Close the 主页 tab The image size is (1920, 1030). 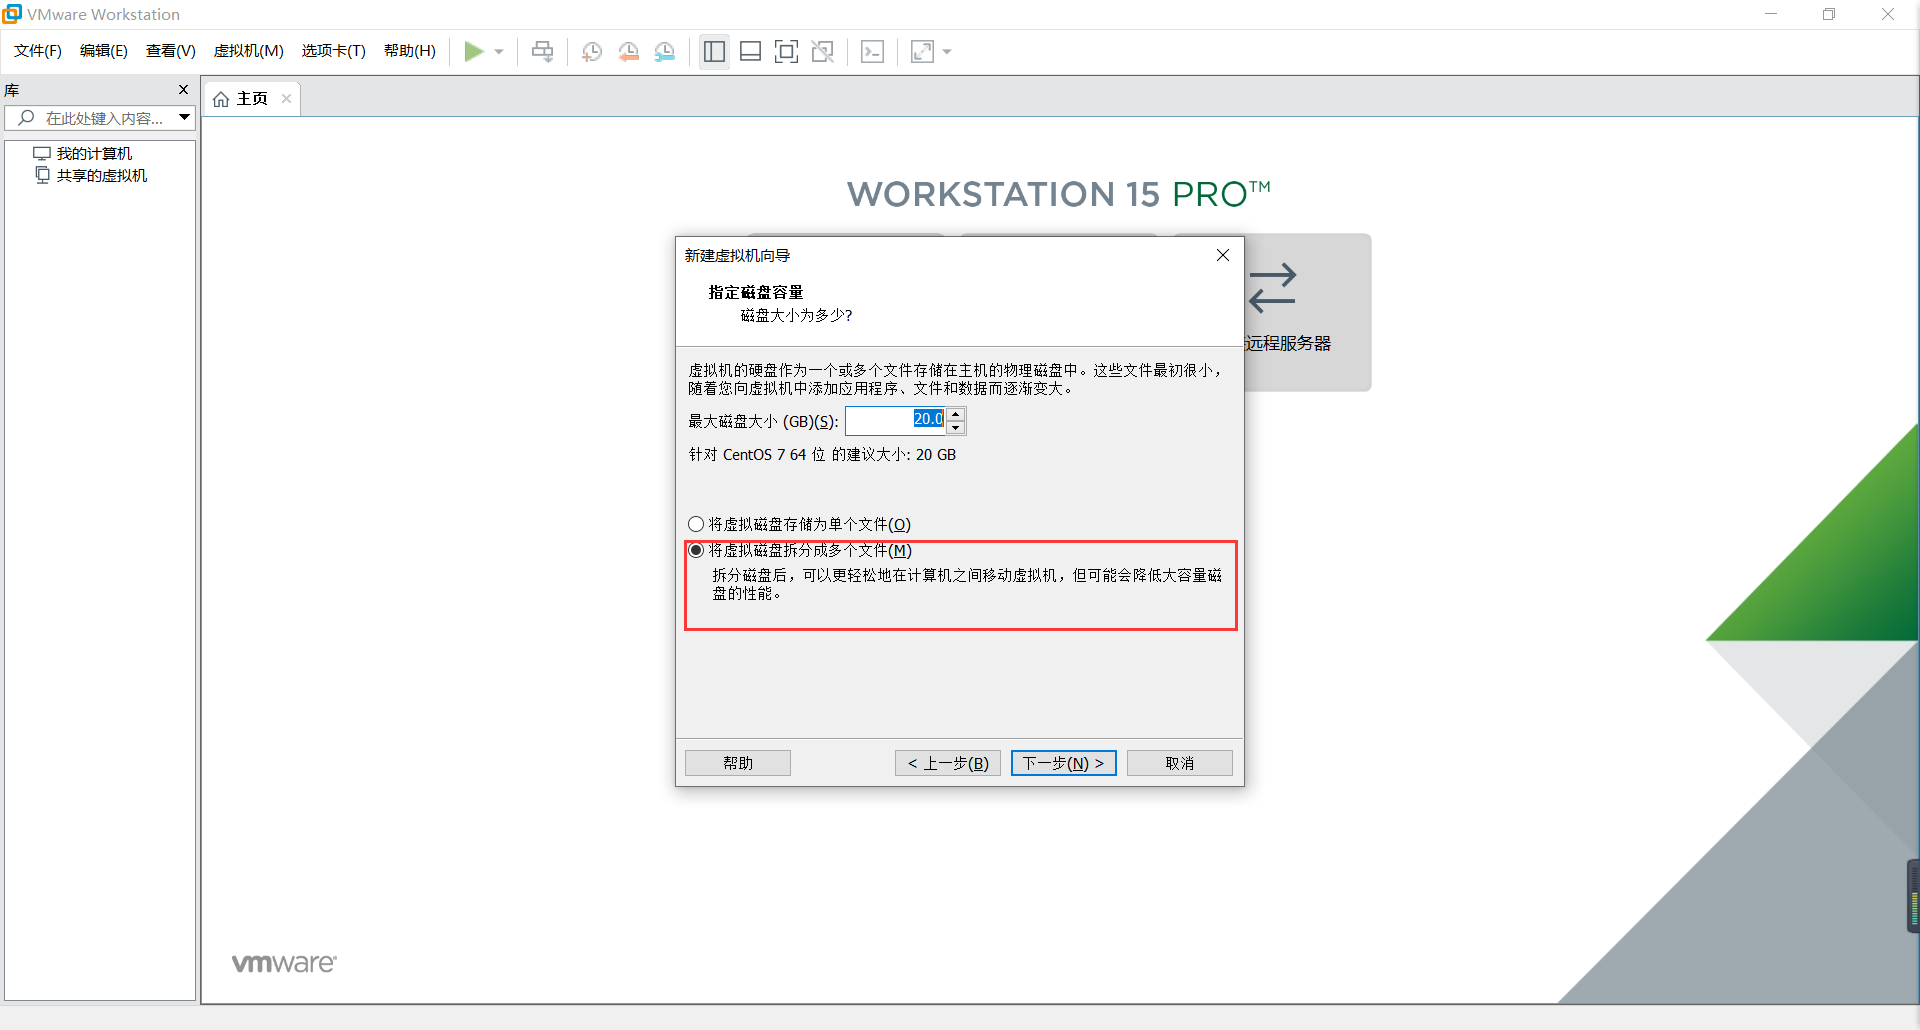286,98
